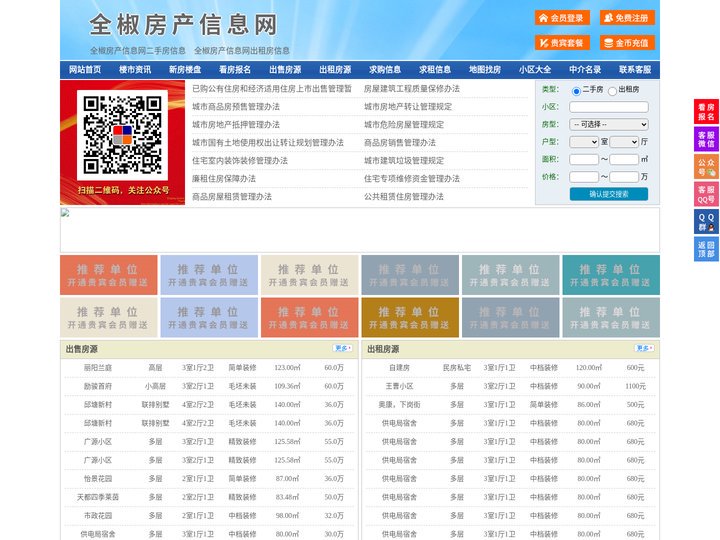Image resolution: width=720 pixels, height=540 pixels.
Task: Click the minimum 面积 area field
Action: point(584,159)
